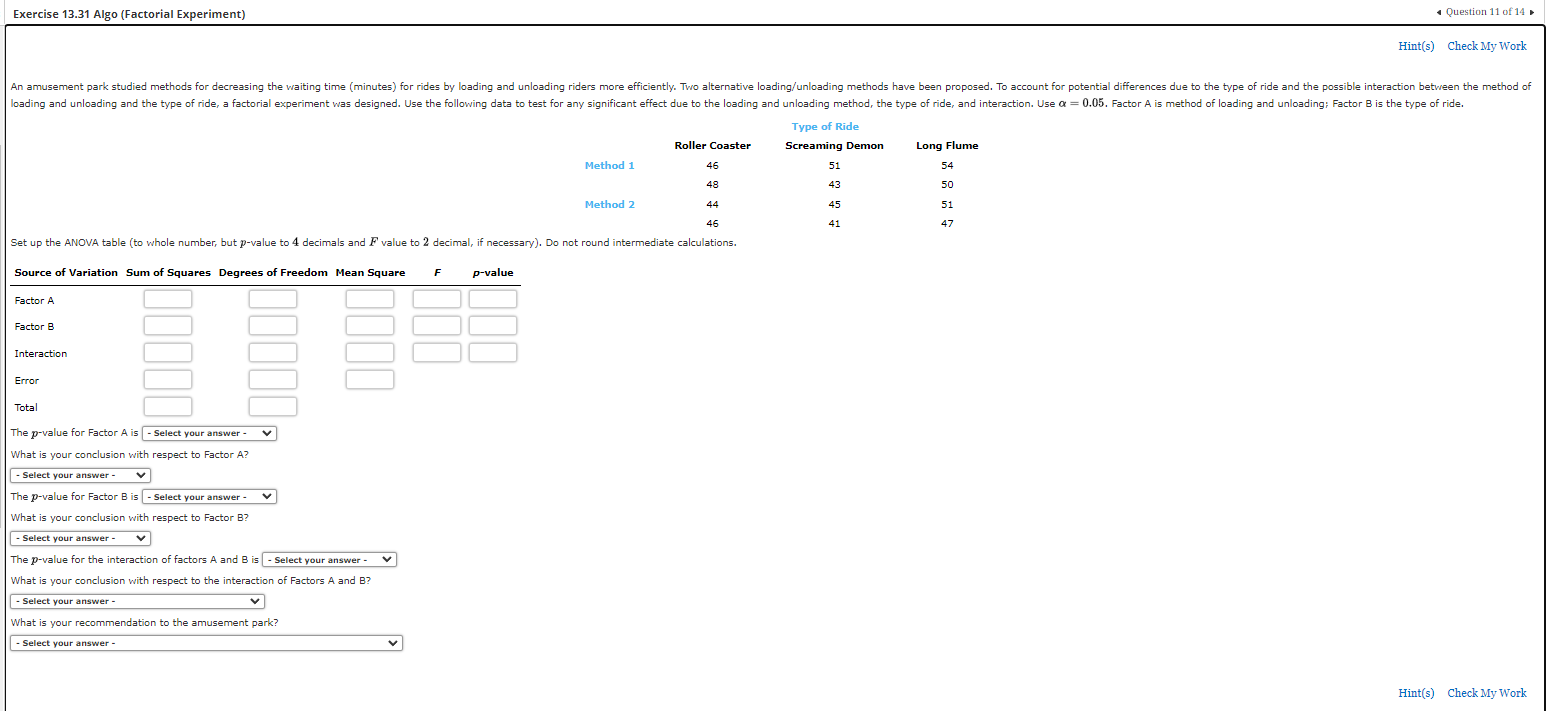The image size is (1567, 711).
Task: Open the Factor B conclusion dropdown
Action: tap(79, 538)
